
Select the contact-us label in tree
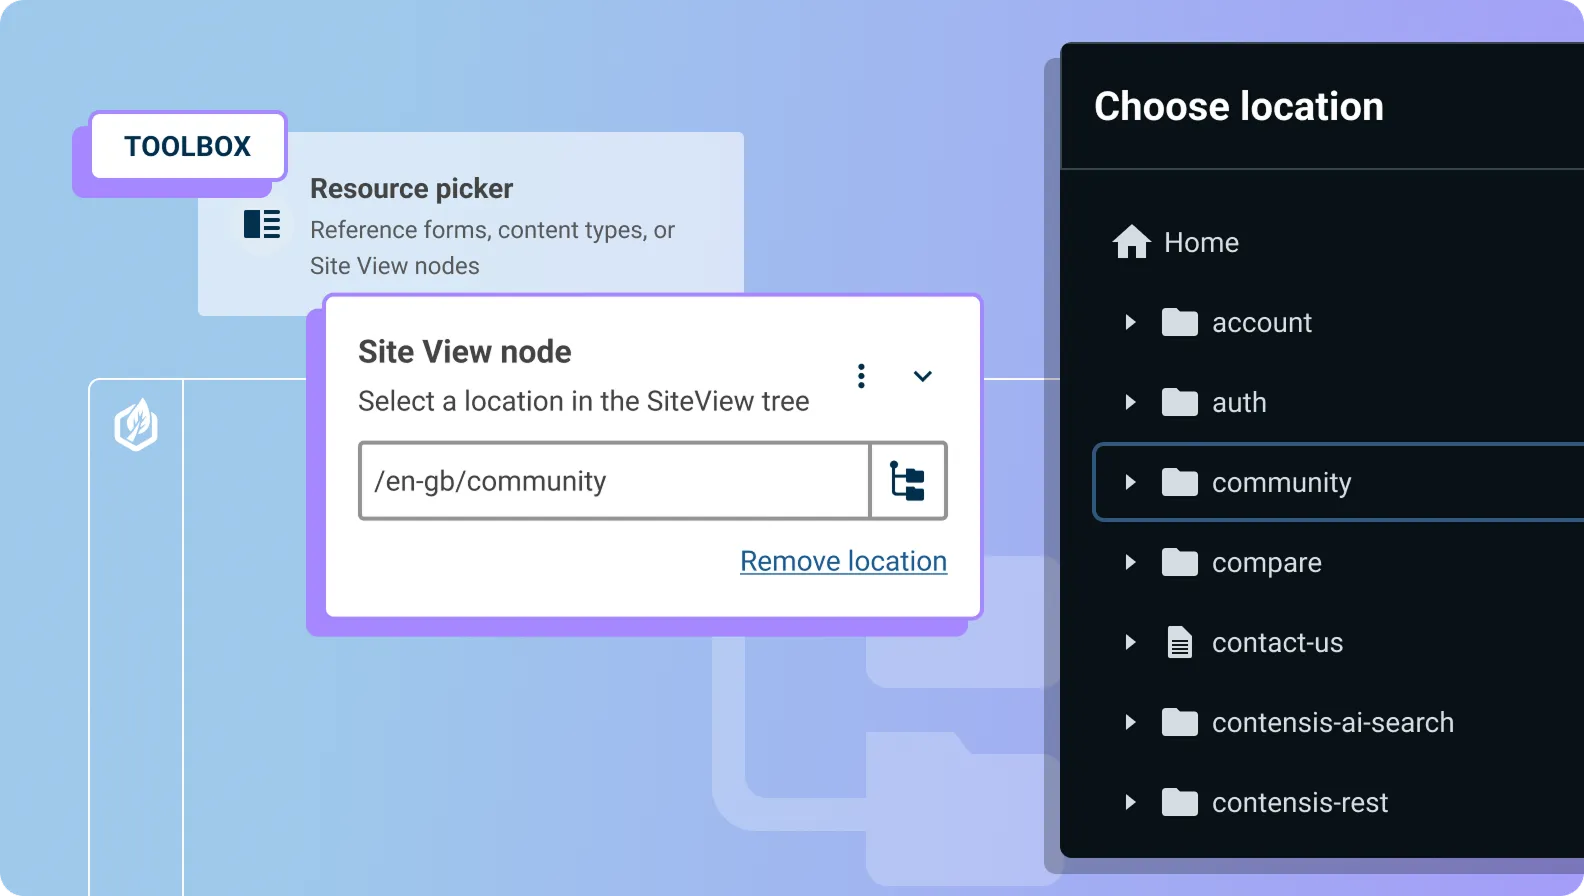[1277, 642]
